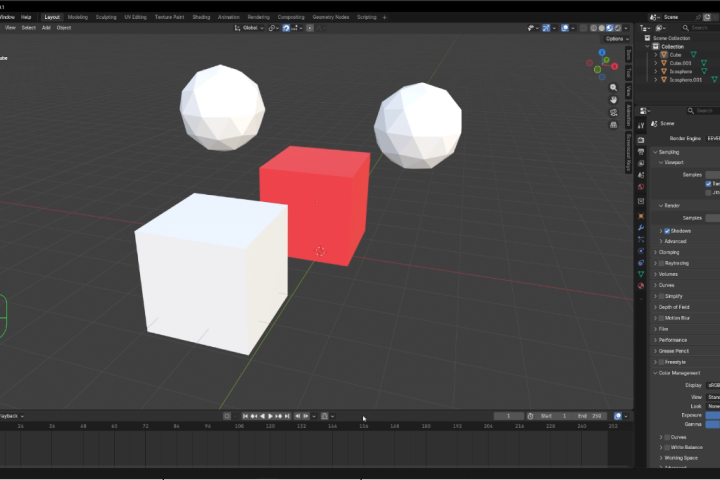Switch to the Modeling workspace tab

pyautogui.click(x=78, y=17)
